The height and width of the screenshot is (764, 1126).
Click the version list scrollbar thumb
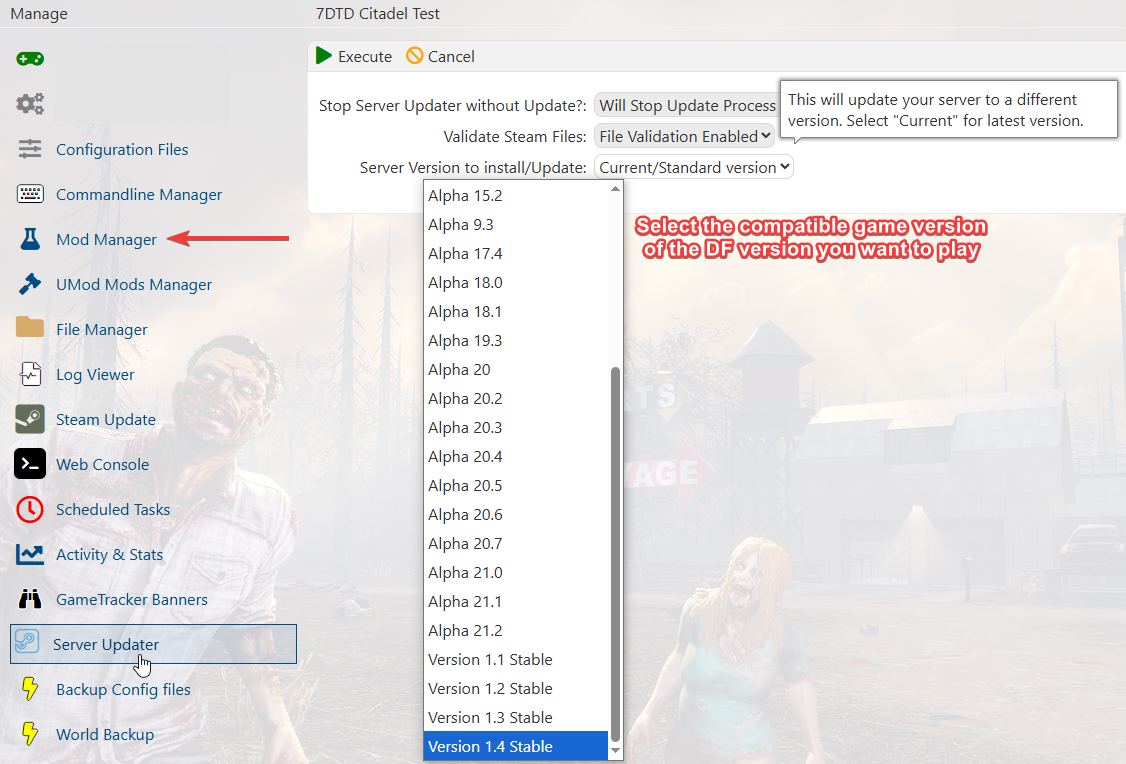tap(615, 554)
